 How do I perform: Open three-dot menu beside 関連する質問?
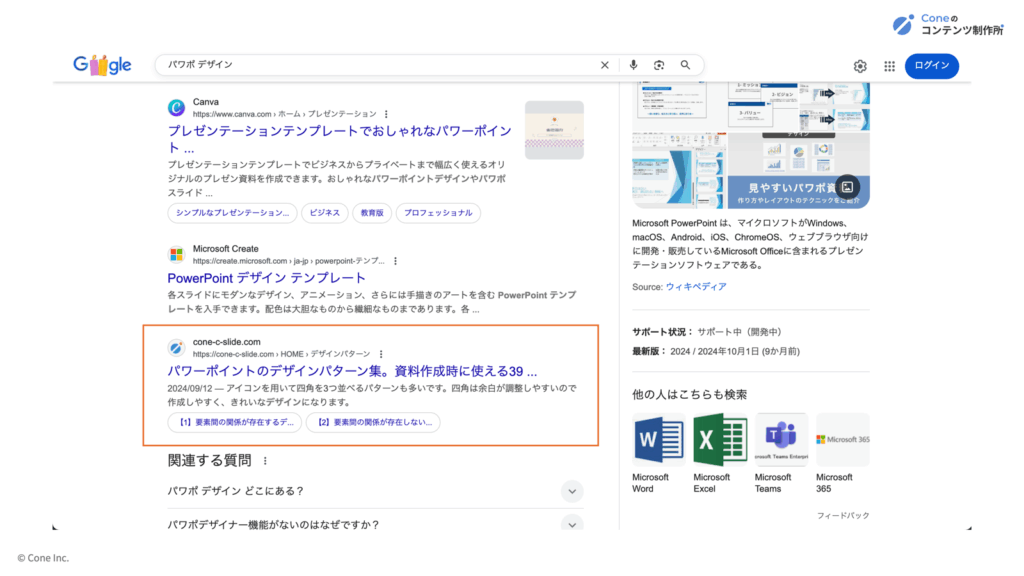click(265, 461)
